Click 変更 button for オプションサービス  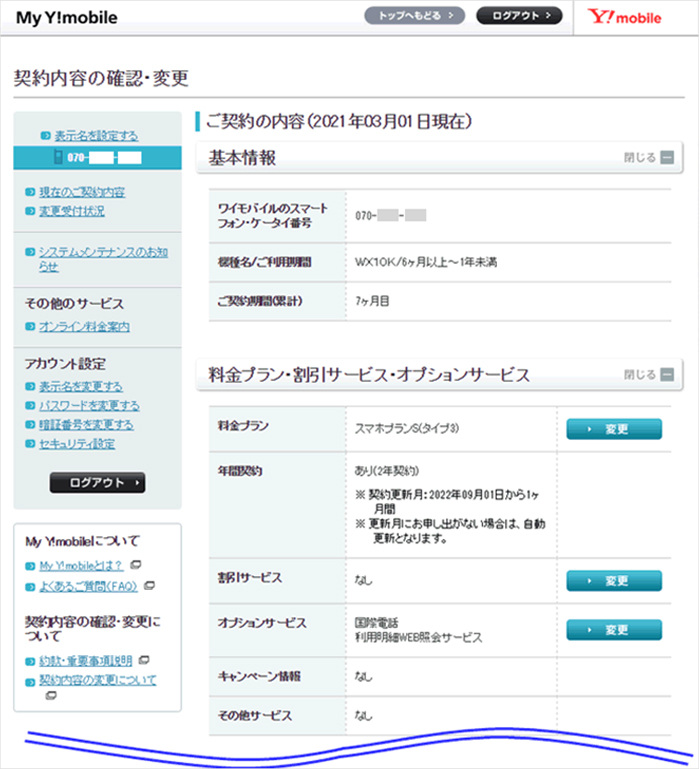click(x=614, y=629)
